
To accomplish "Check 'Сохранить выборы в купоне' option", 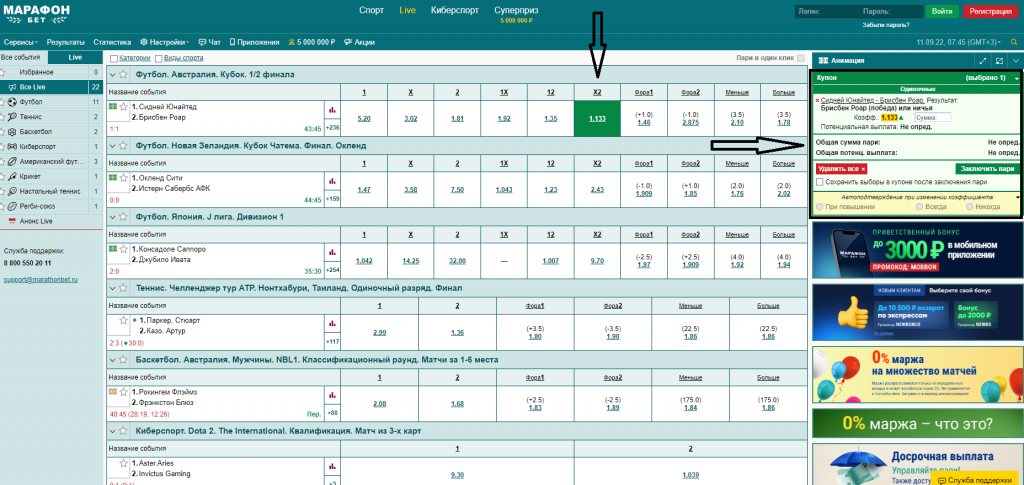I will pyautogui.click(x=820, y=181).
